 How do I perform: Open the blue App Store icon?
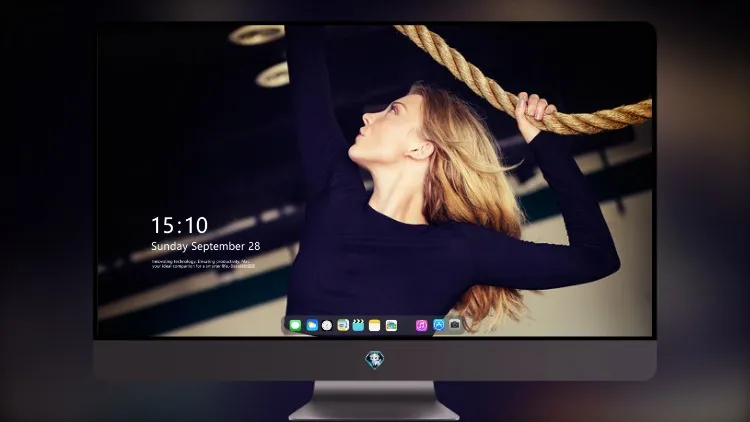[439, 325]
